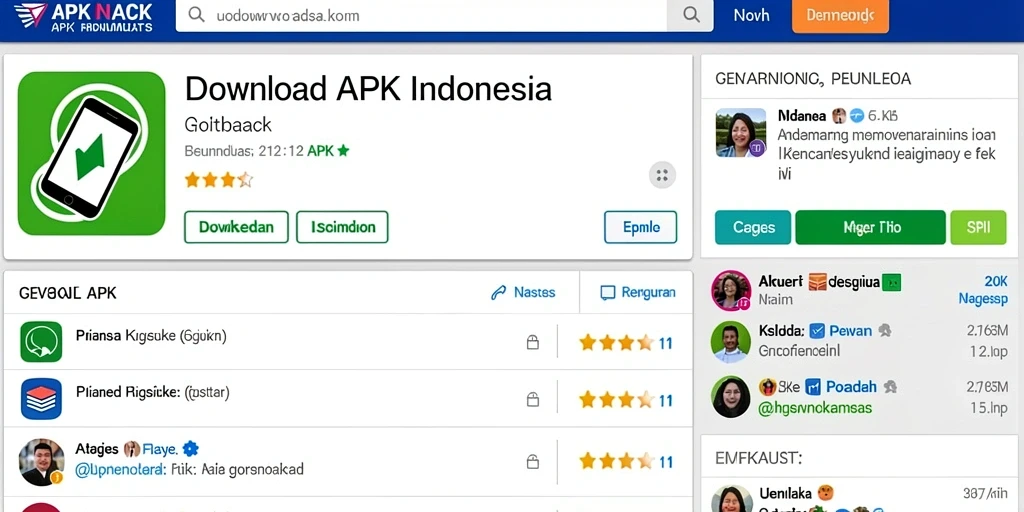Viewport: 1024px width, 512px height.
Task: Open the Novh menu item
Action: tap(751, 15)
